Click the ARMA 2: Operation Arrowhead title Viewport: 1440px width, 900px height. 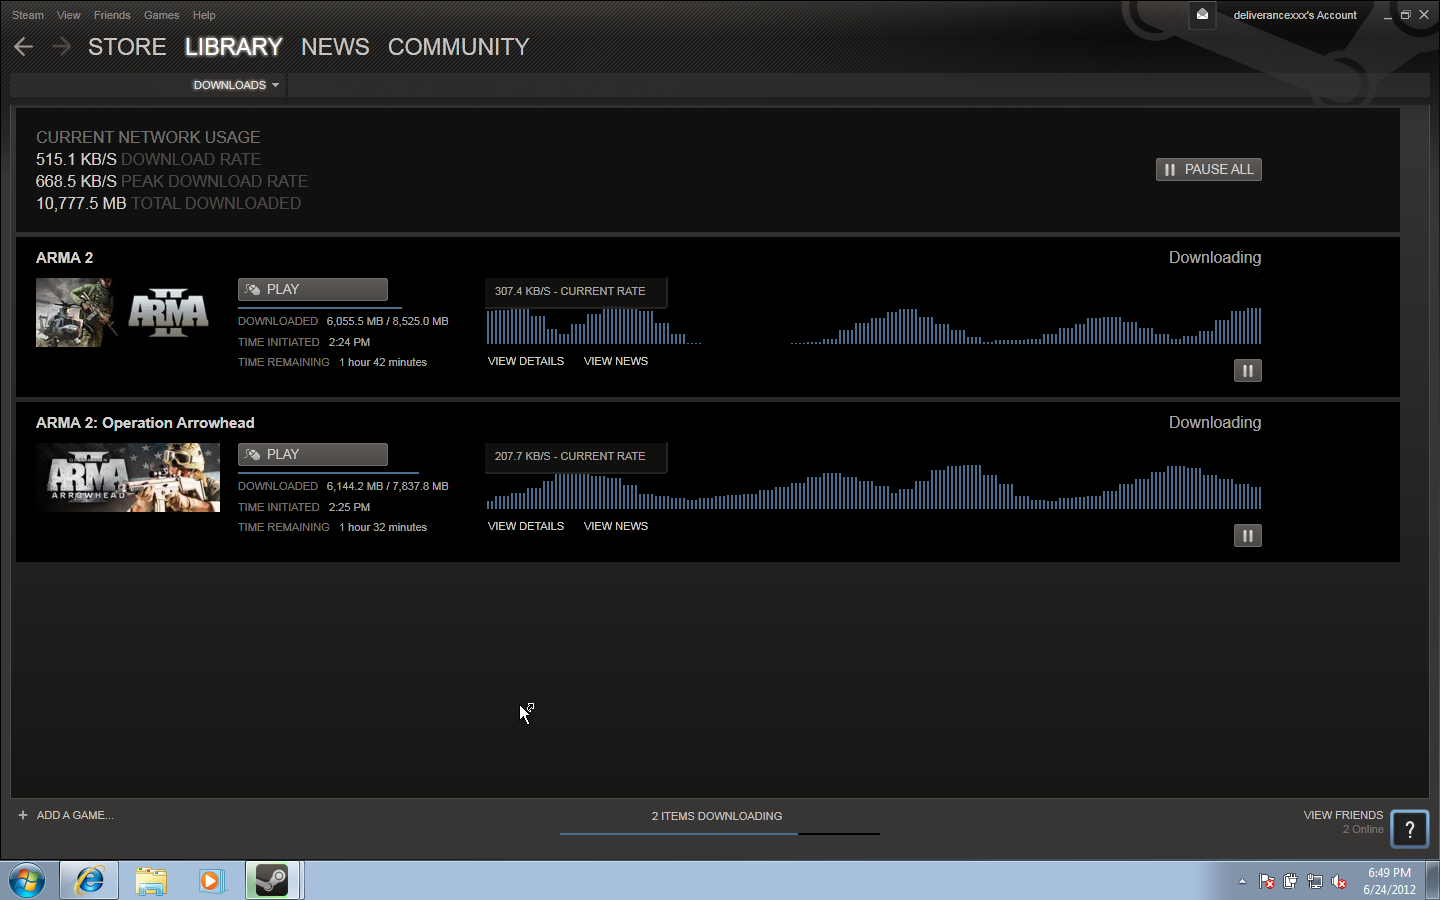tap(145, 423)
